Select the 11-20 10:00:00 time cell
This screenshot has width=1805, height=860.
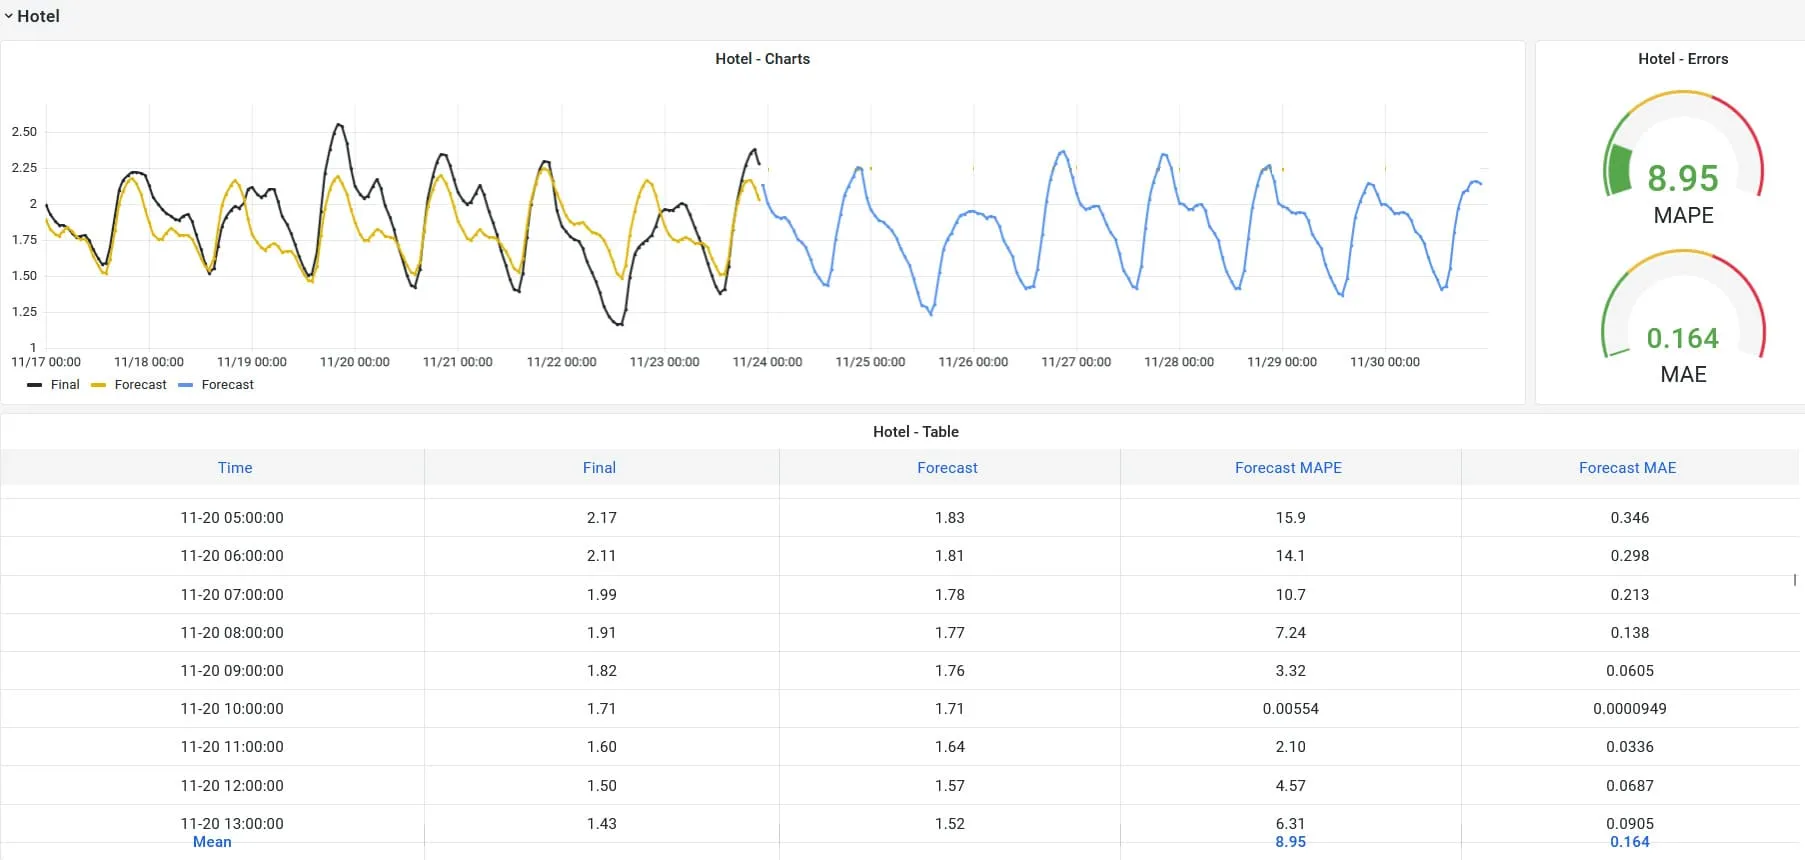[x=232, y=709]
